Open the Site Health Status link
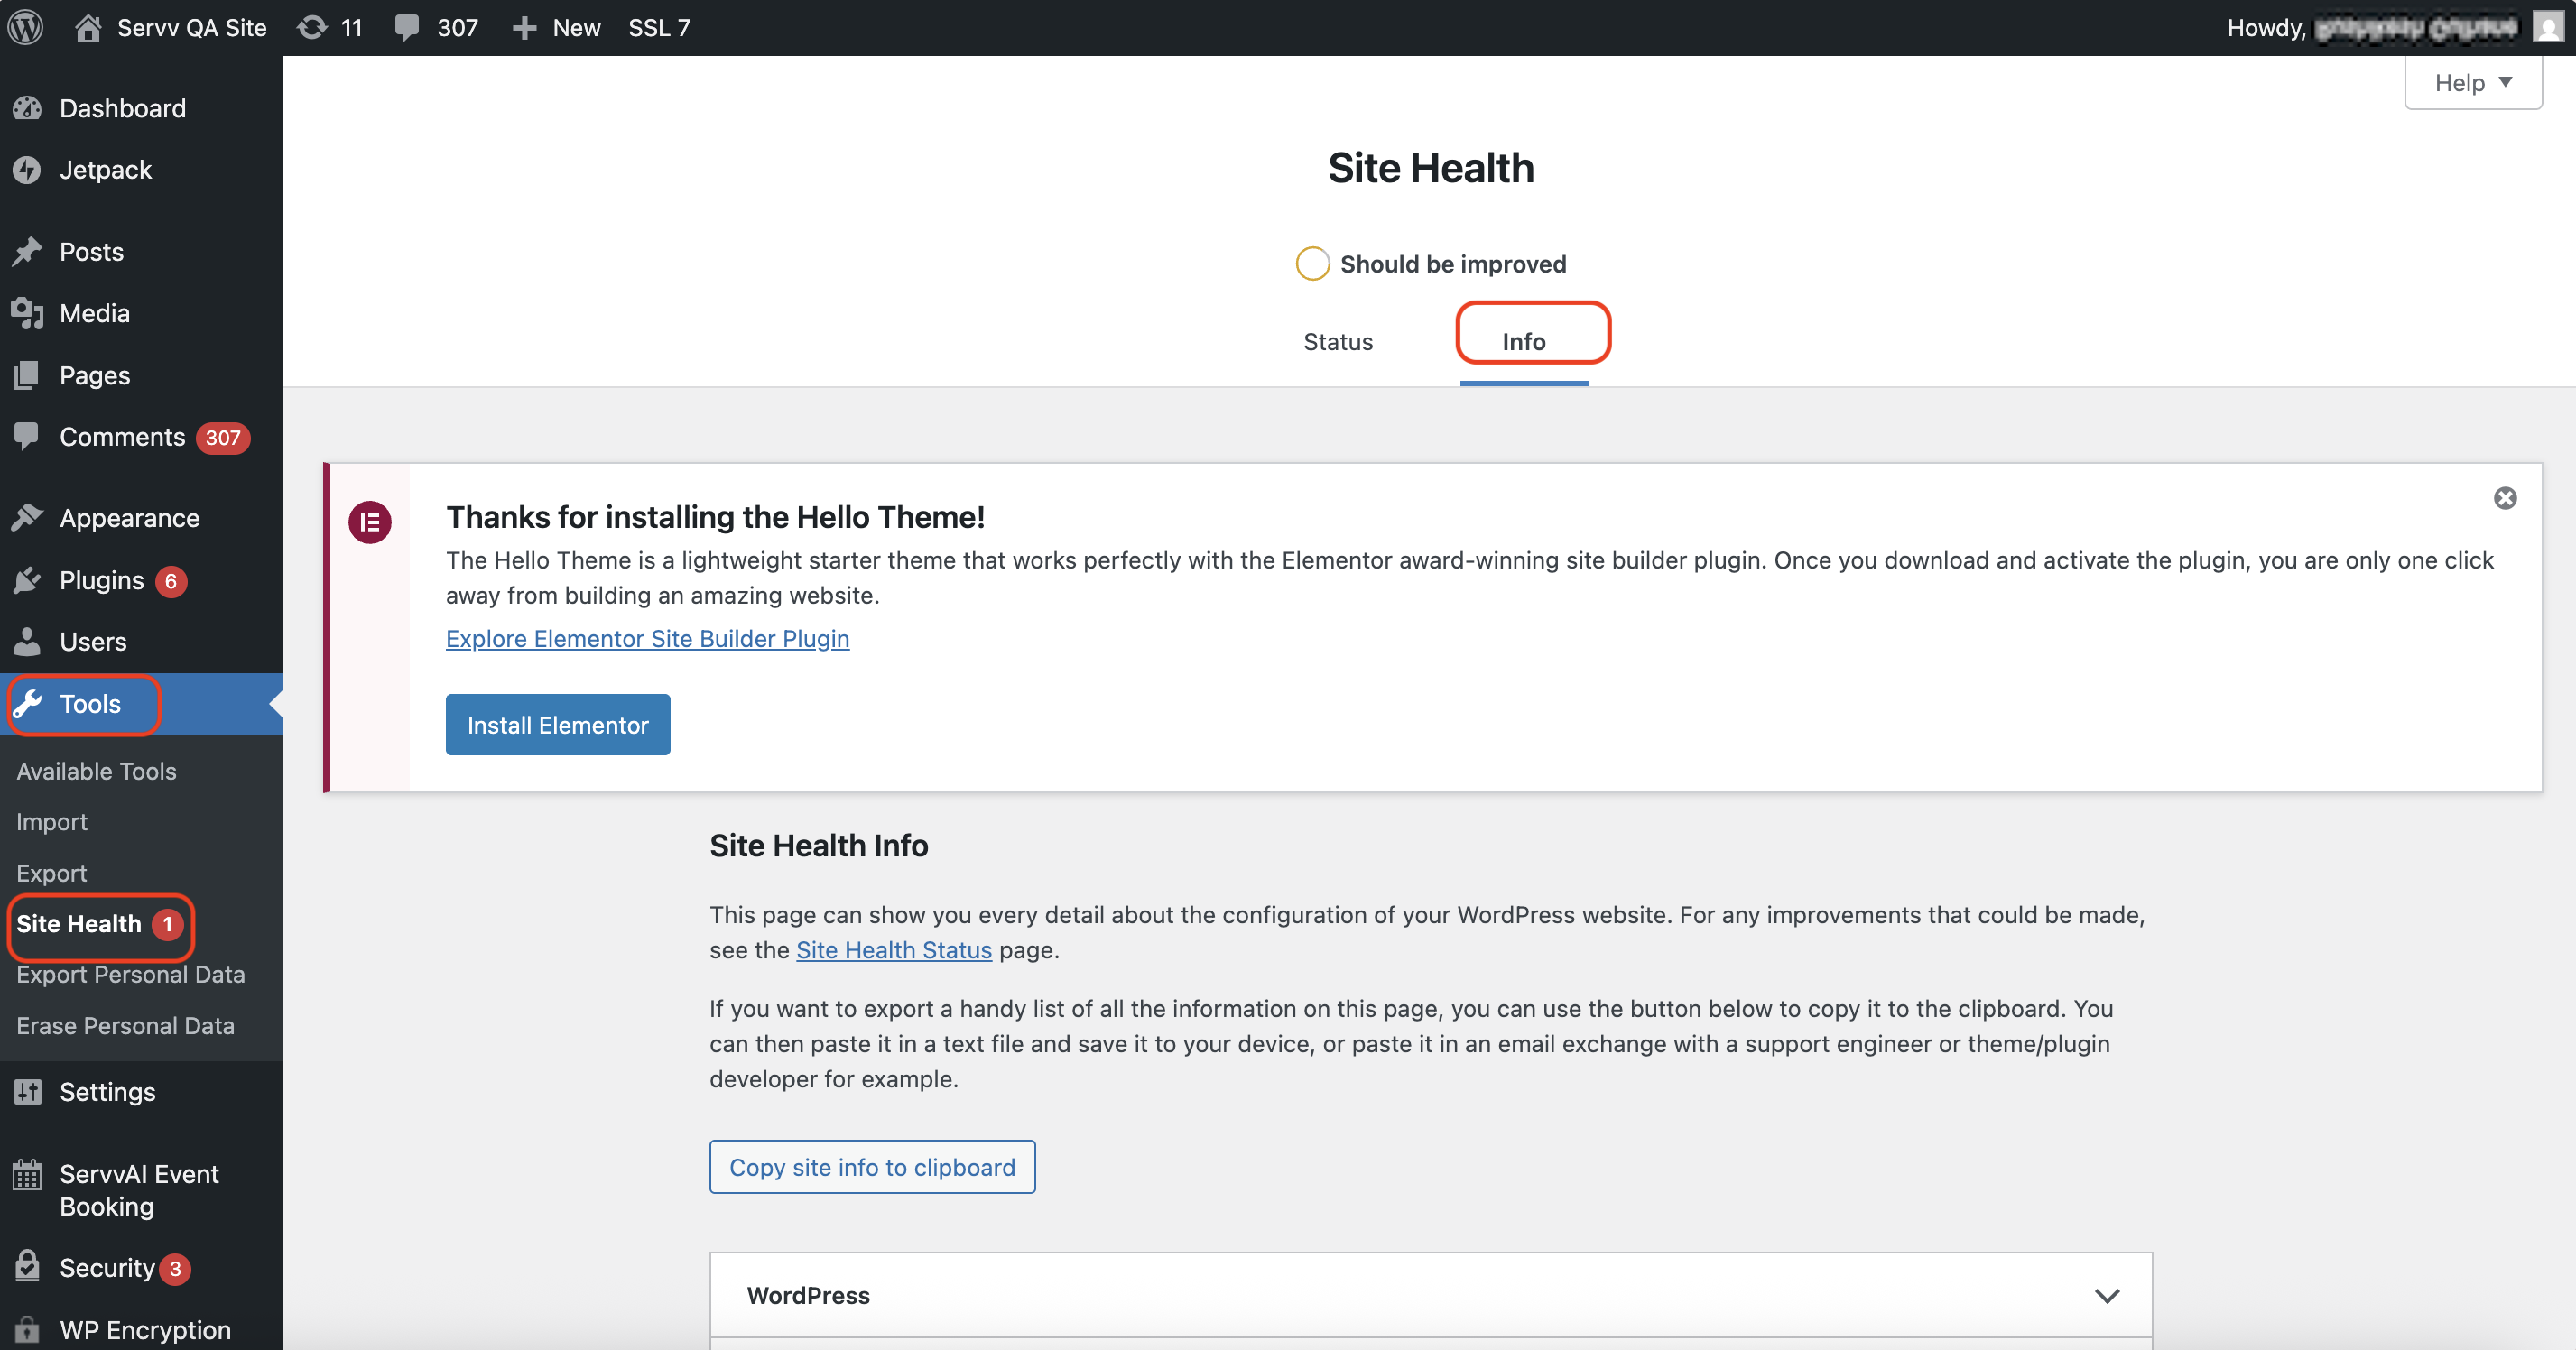Image resolution: width=2576 pixels, height=1350 pixels. [x=893, y=950]
